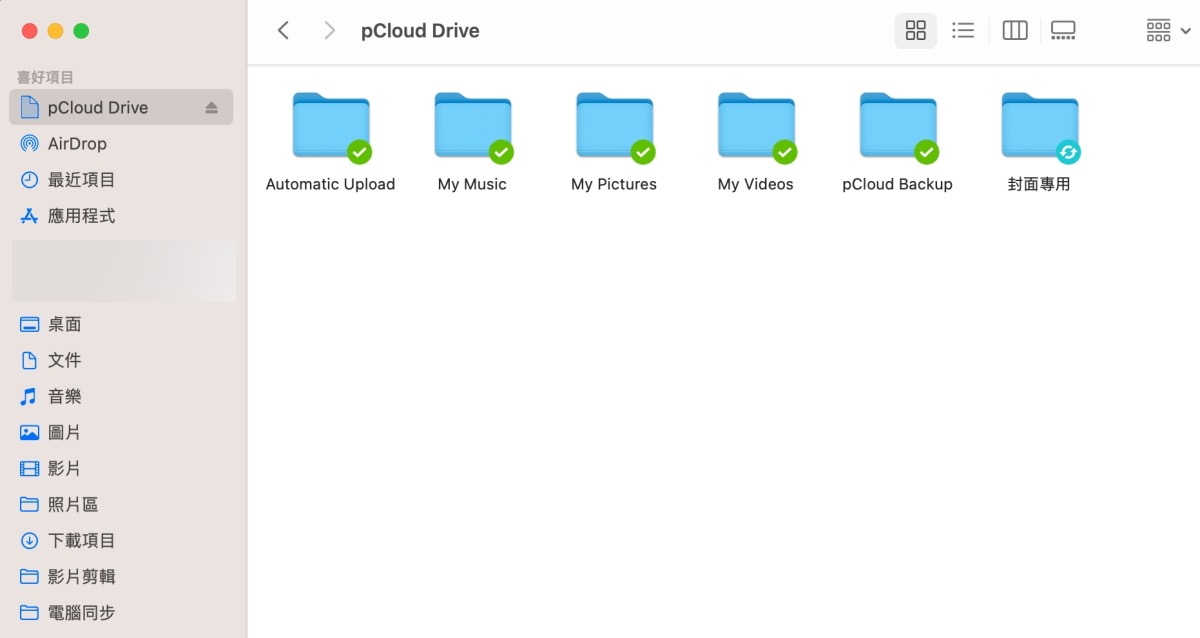
Task: Go to 下載項目 in the sidebar
Action: click(x=81, y=540)
